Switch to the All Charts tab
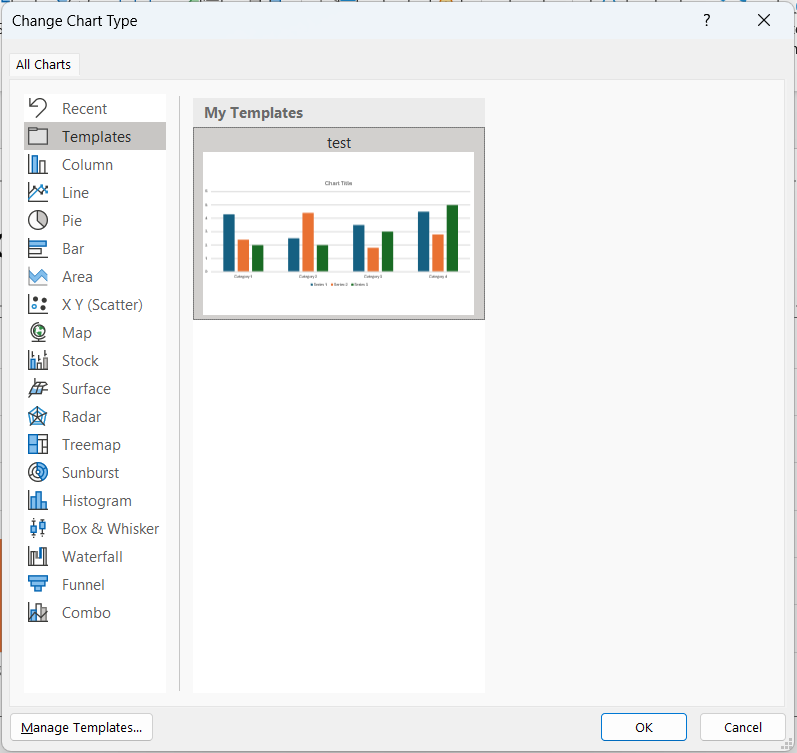This screenshot has height=753, width=797. (x=44, y=65)
